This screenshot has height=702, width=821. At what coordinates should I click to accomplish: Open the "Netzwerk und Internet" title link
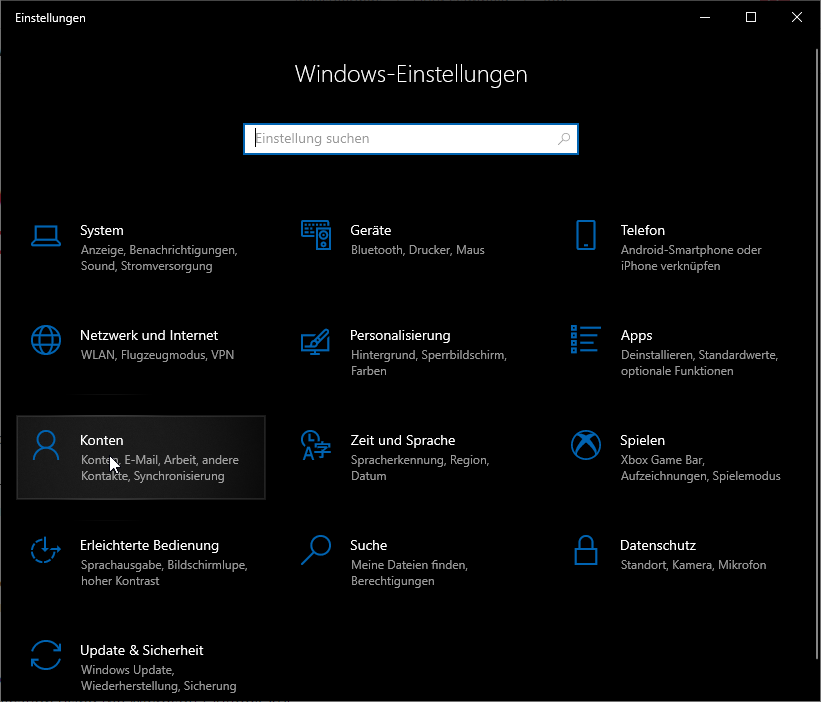(149, 335)
